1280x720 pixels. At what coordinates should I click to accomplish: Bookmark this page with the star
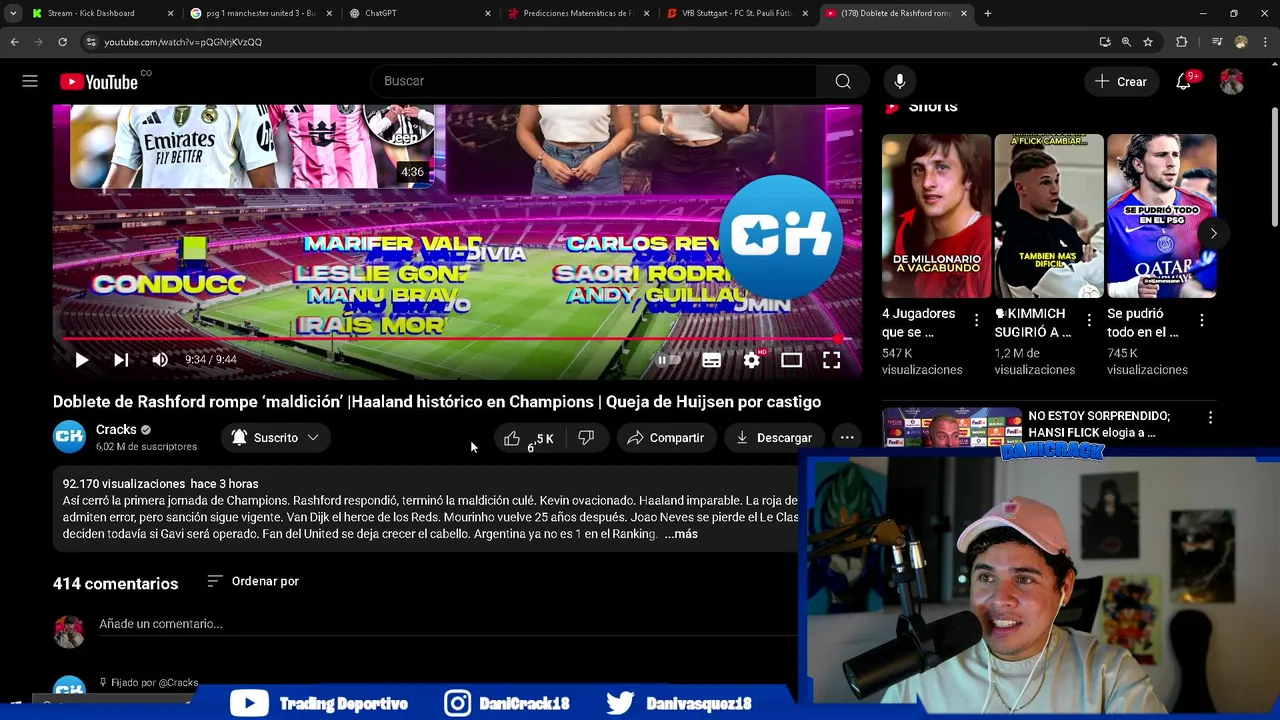pyautogui.click(x=1148, y=42)
